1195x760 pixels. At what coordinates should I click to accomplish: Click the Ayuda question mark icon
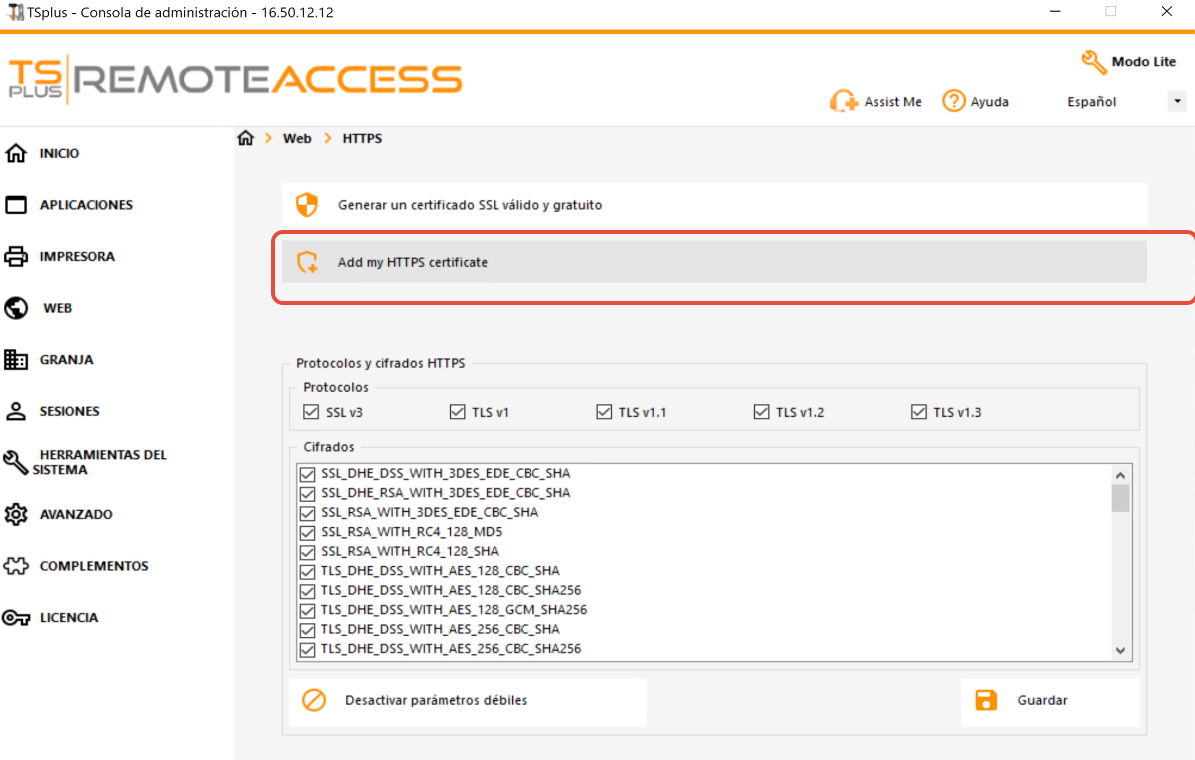[x=953, y=101]
